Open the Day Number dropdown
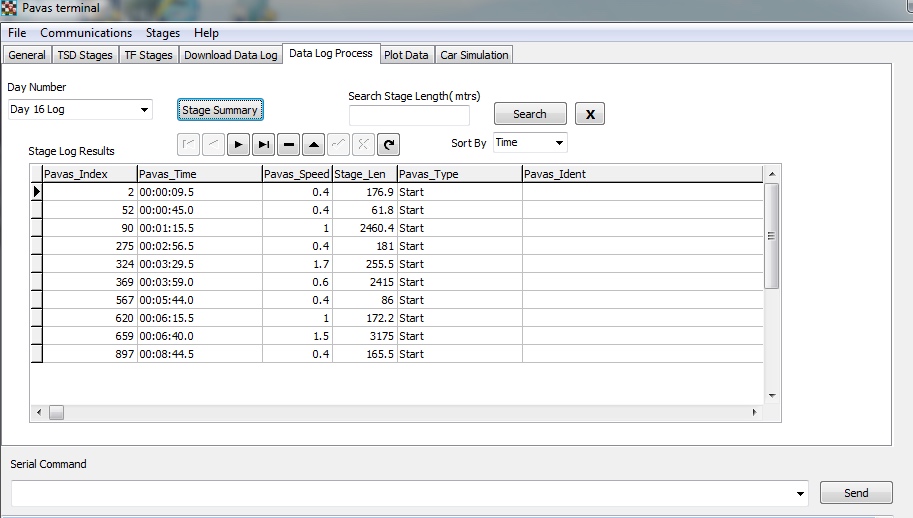This screenshot has width=913, height=518. point(144,110)
